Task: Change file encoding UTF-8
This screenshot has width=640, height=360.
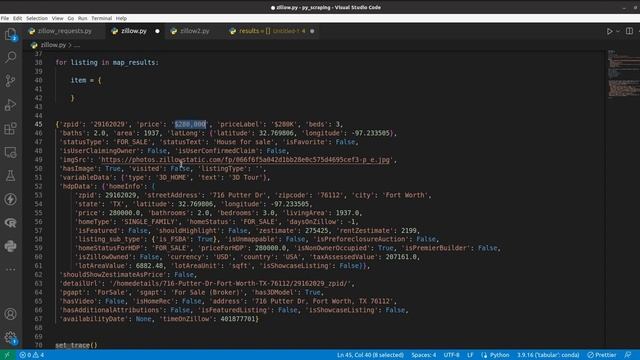Action: pos(451,355)
